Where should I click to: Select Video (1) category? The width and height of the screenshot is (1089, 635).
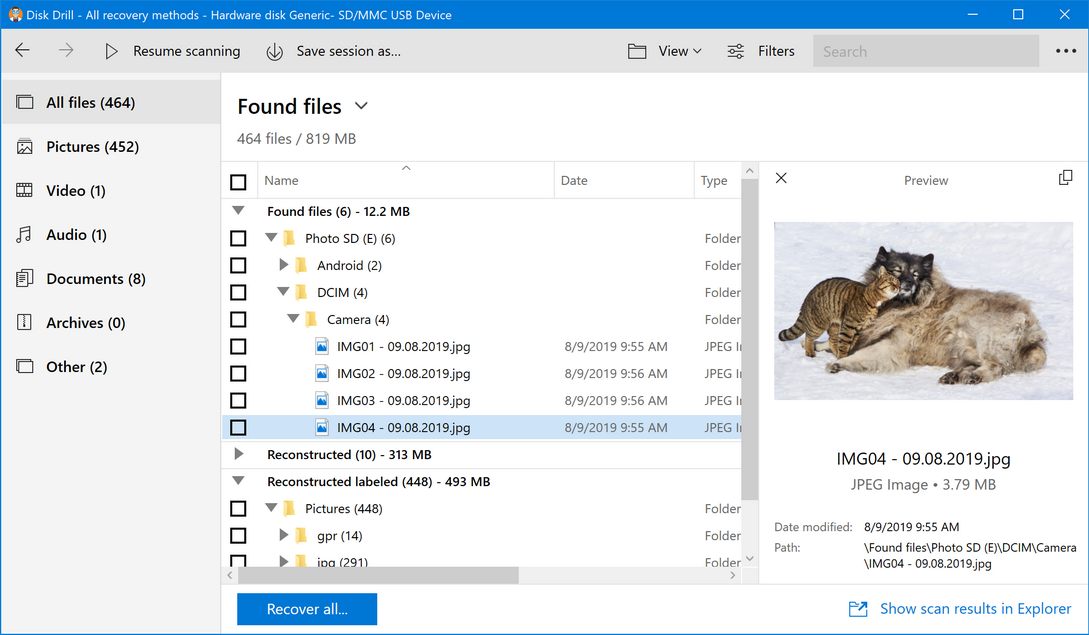pyautogui.click(x=111, y=190)
